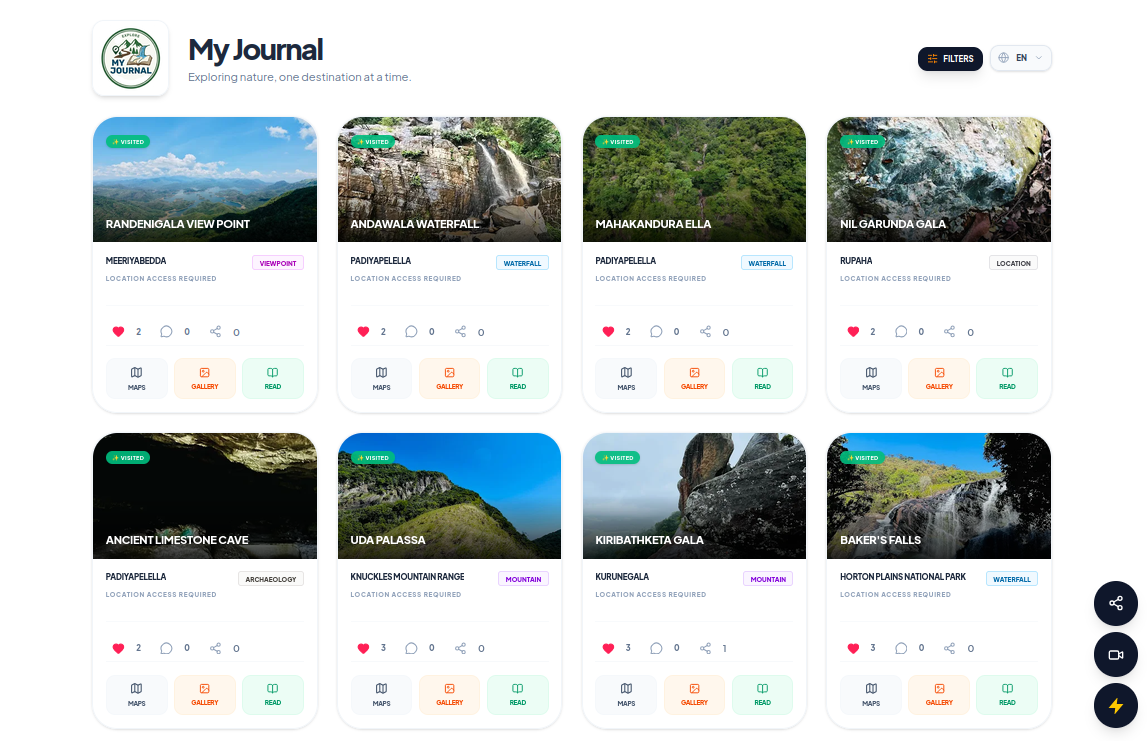
Task: Open Maps for Nil Garunda Gala
Action: pos(871,379)
